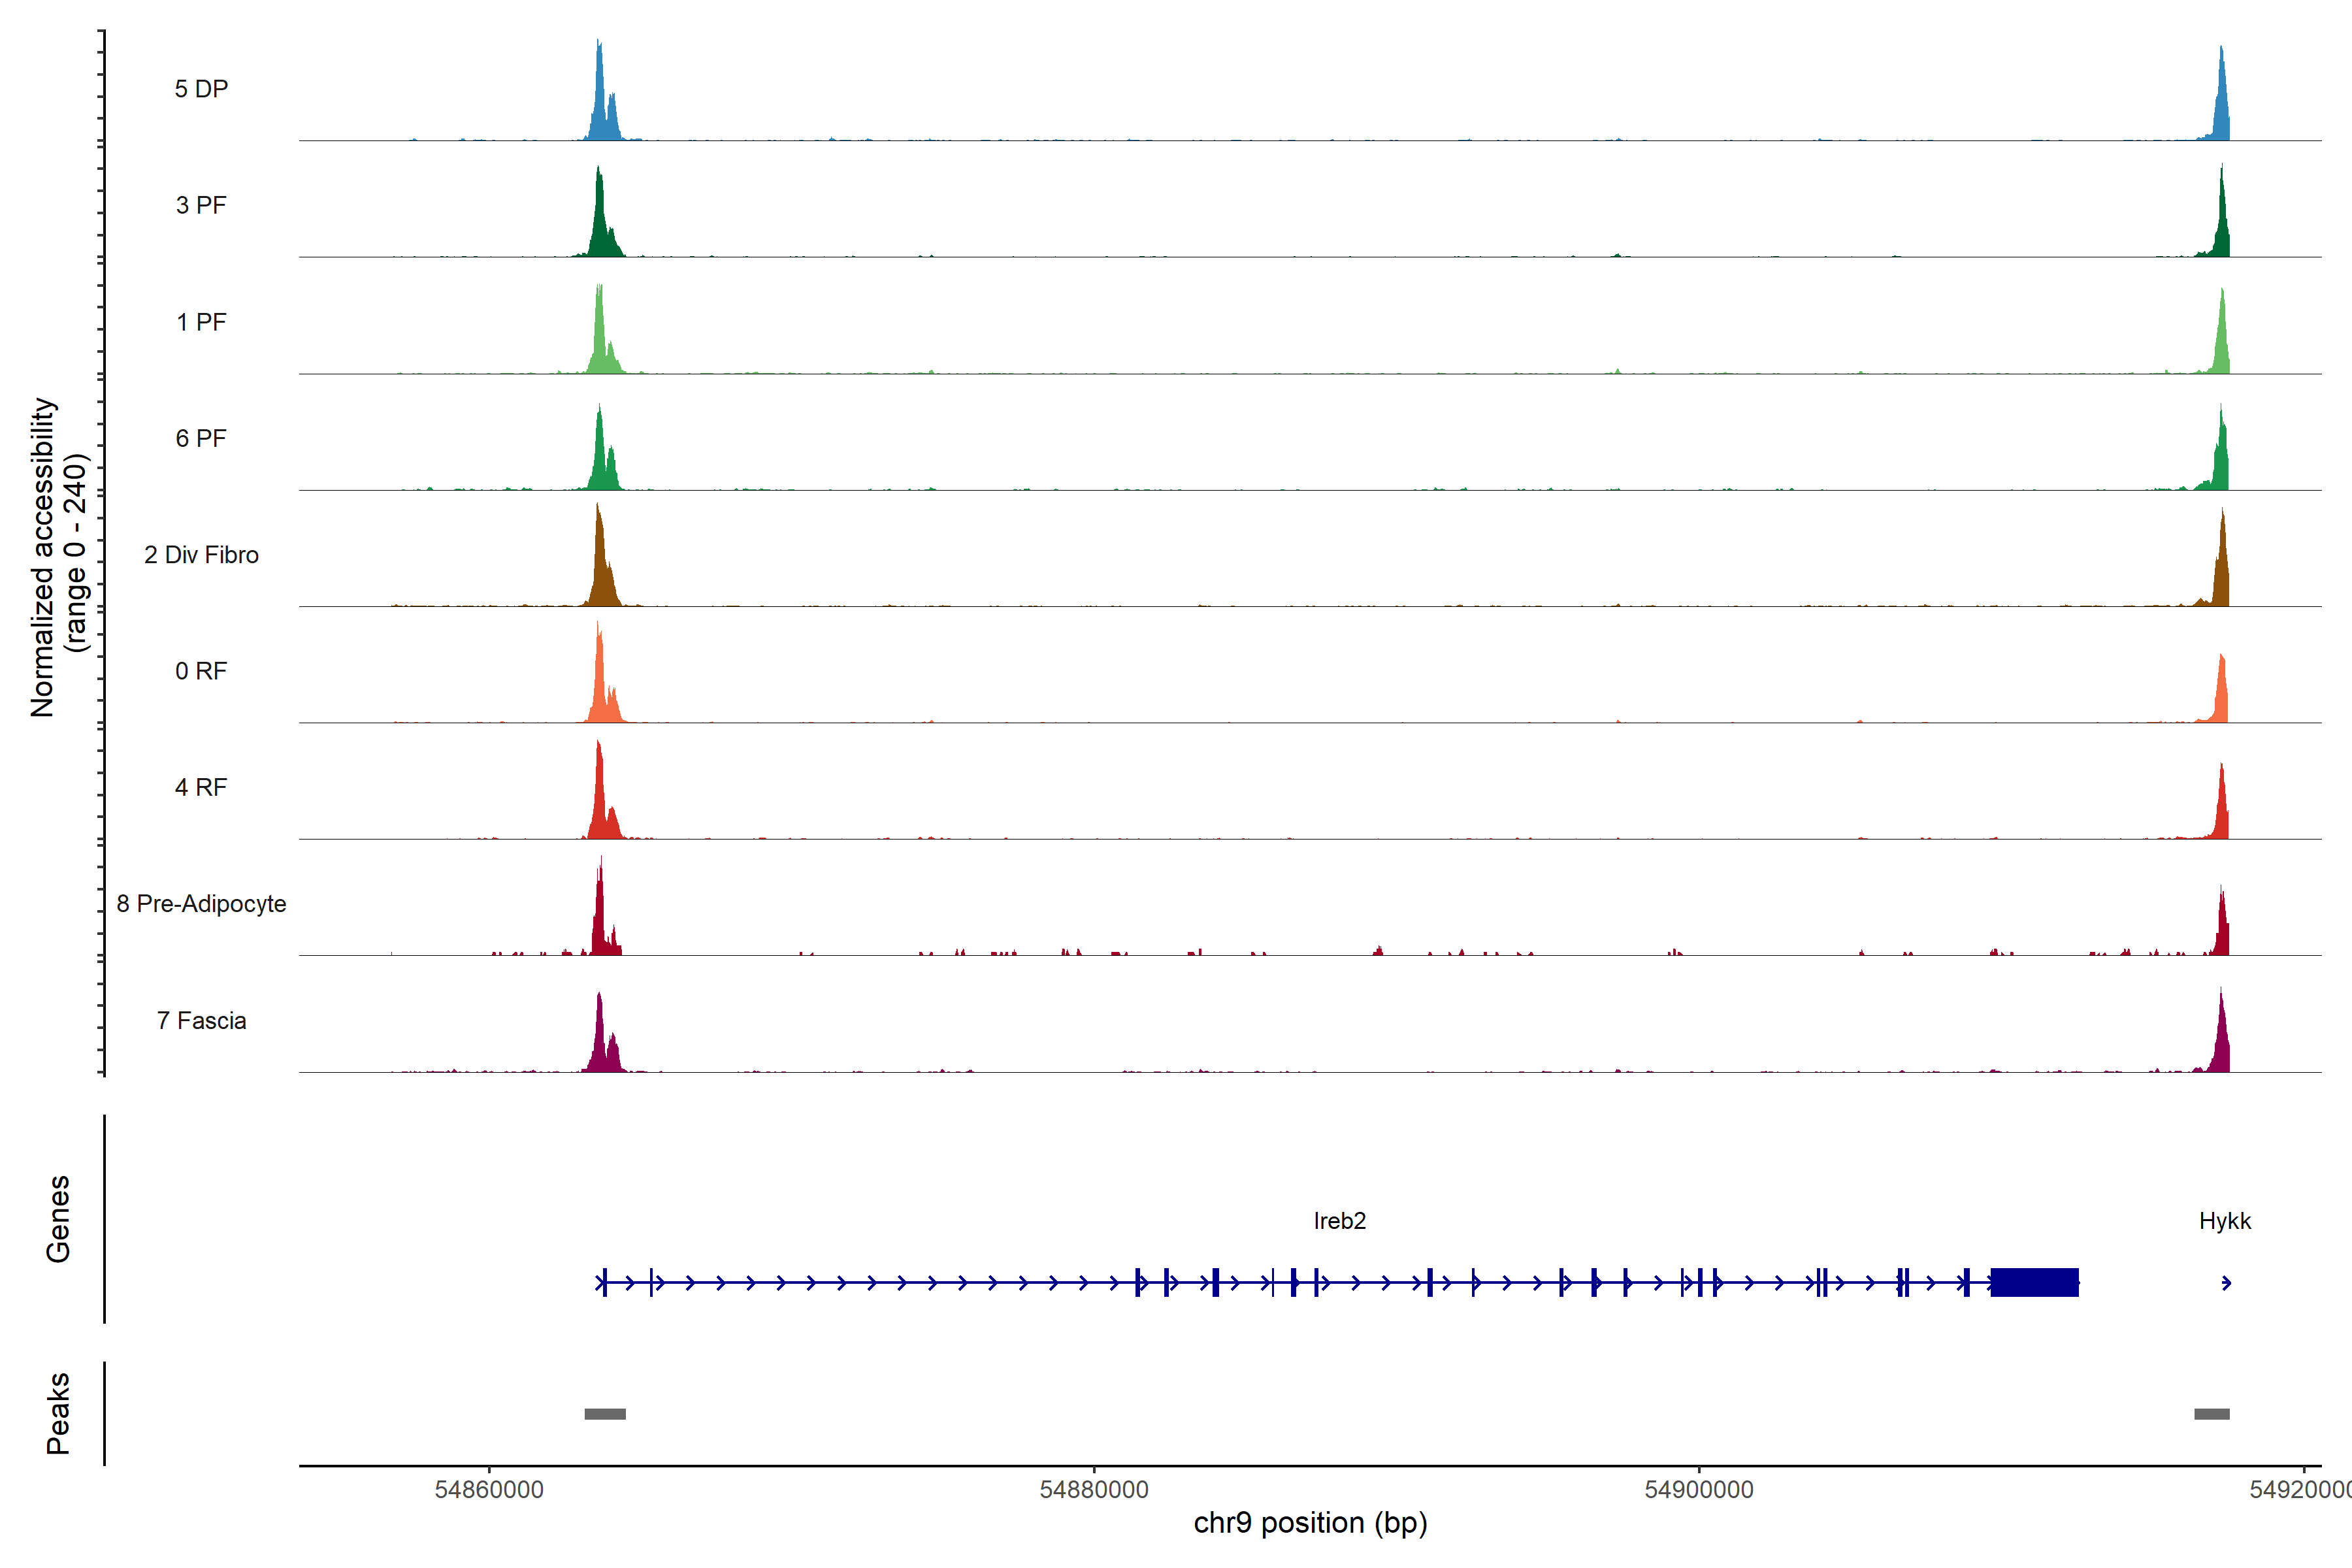The height and width of the screenshot is (1568, 2352).
Task: Click the blue 5 DP right peak
Action: click(x=2221, y=105)
